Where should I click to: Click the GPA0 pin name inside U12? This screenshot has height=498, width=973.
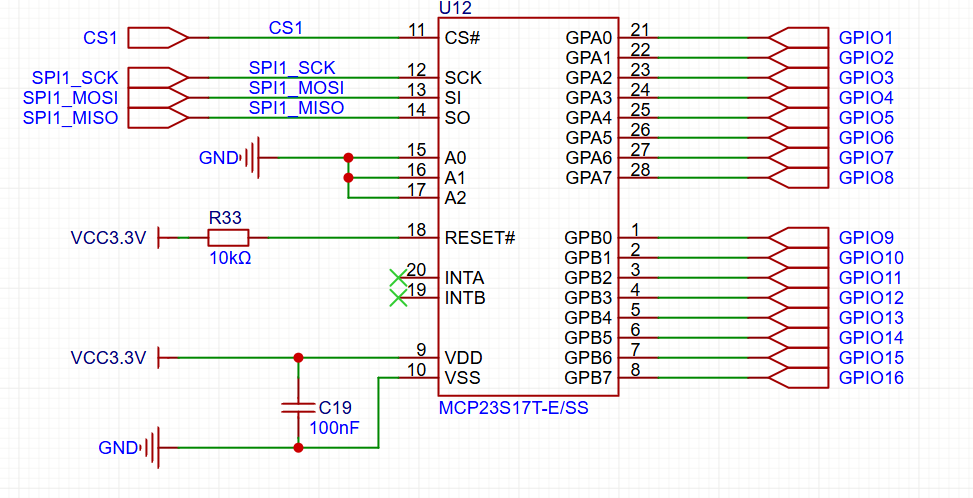(589, 38)
